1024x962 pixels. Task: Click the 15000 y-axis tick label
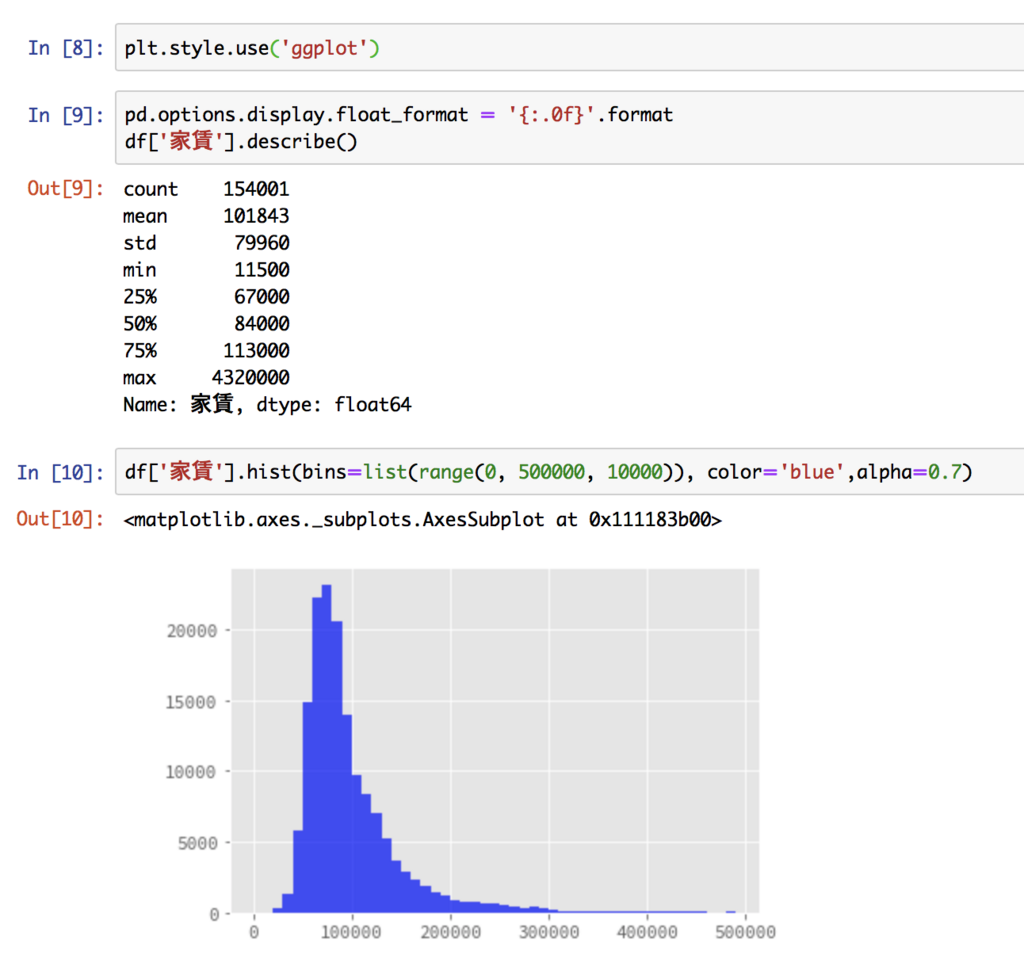click(191, 702)
